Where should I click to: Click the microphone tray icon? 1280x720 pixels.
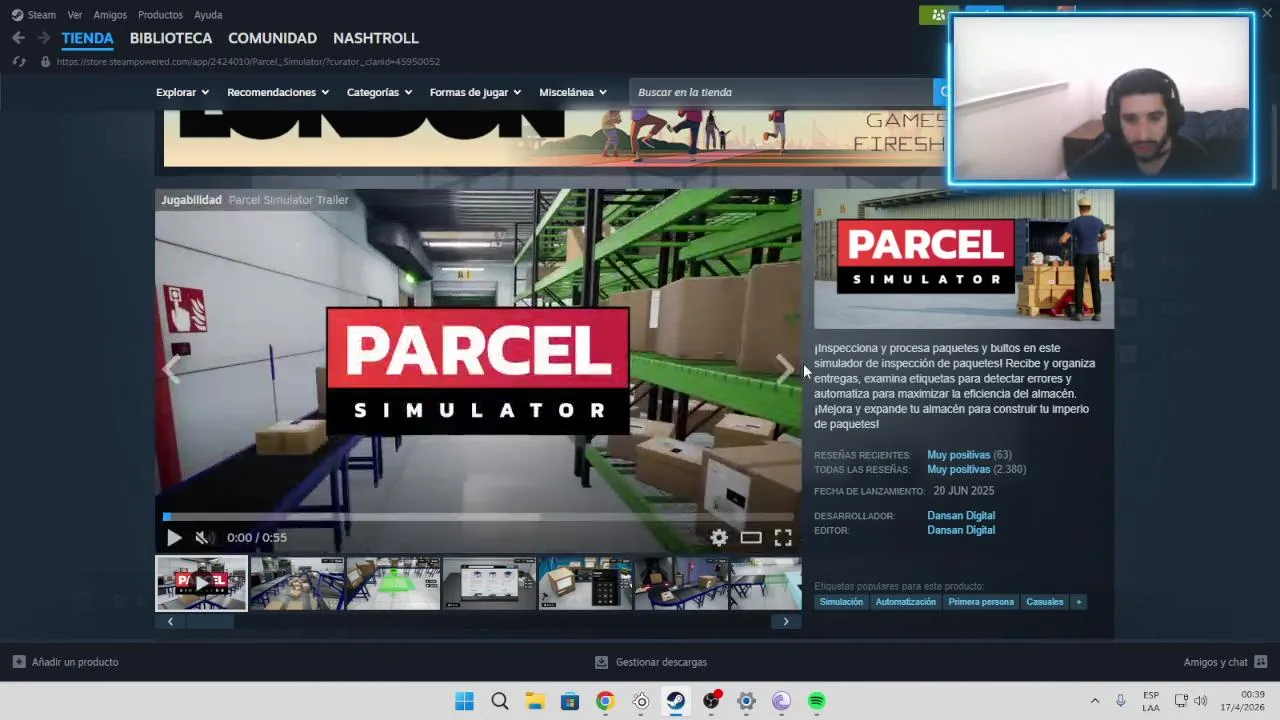1121,701
